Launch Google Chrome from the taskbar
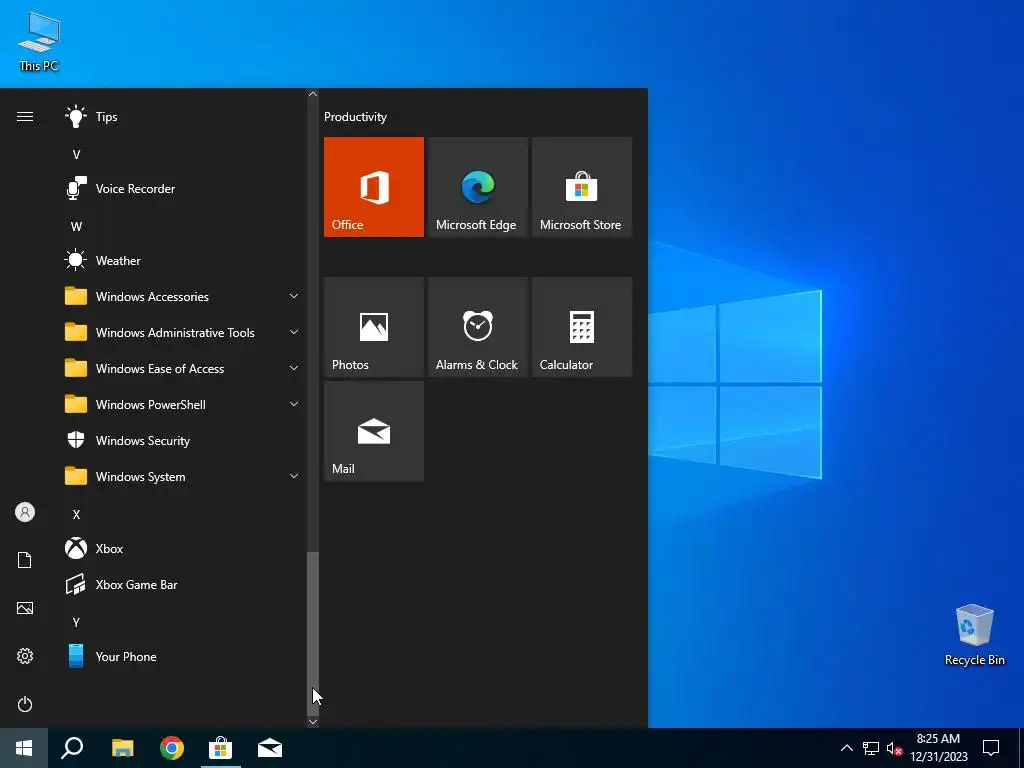 tap(172, 748)
